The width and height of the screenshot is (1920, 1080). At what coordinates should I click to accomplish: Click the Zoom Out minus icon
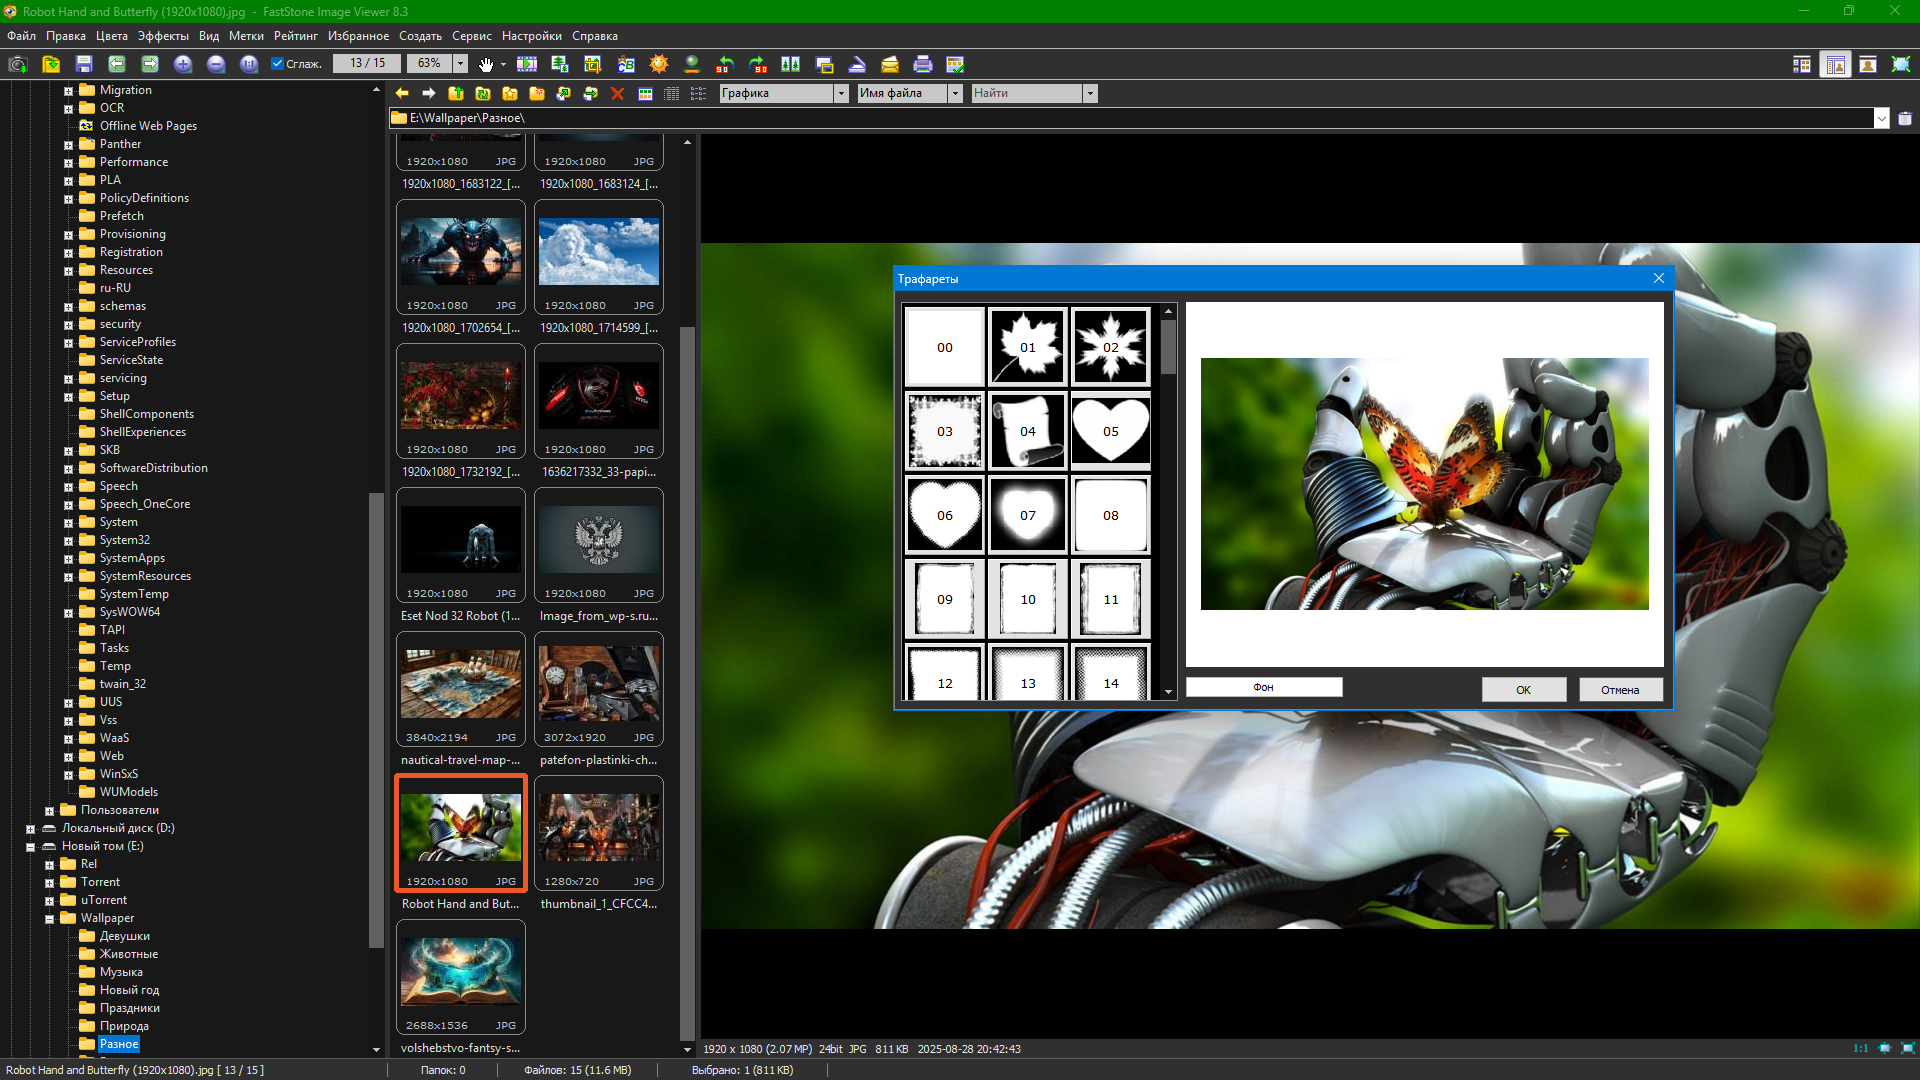coord(216,64)
